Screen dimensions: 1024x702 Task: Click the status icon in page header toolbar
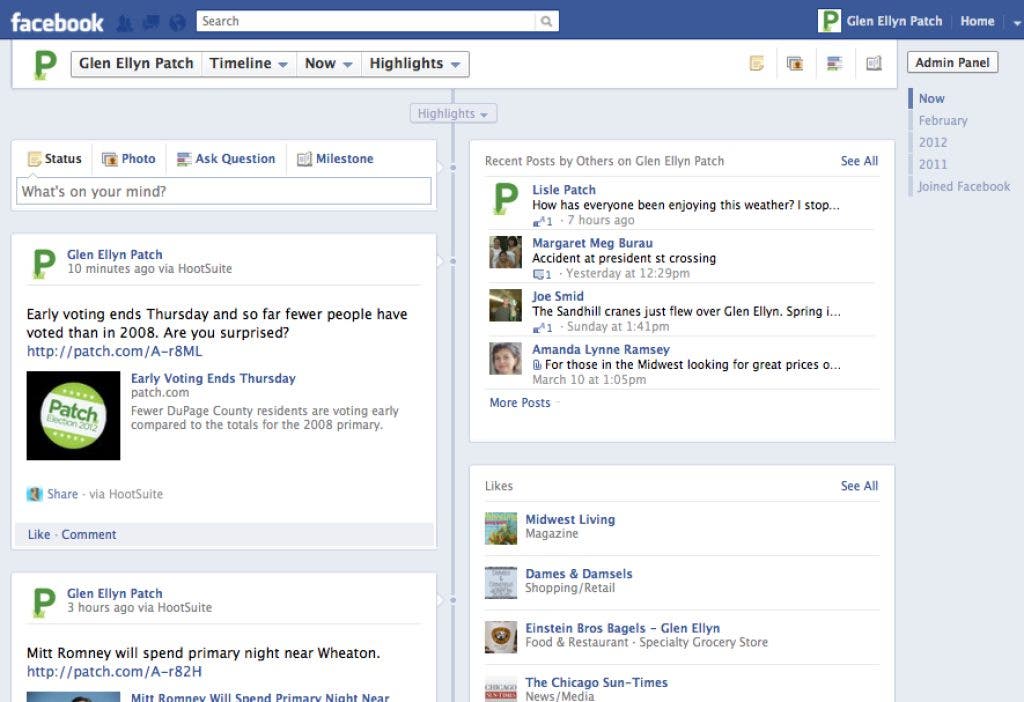tap(756, 63)
